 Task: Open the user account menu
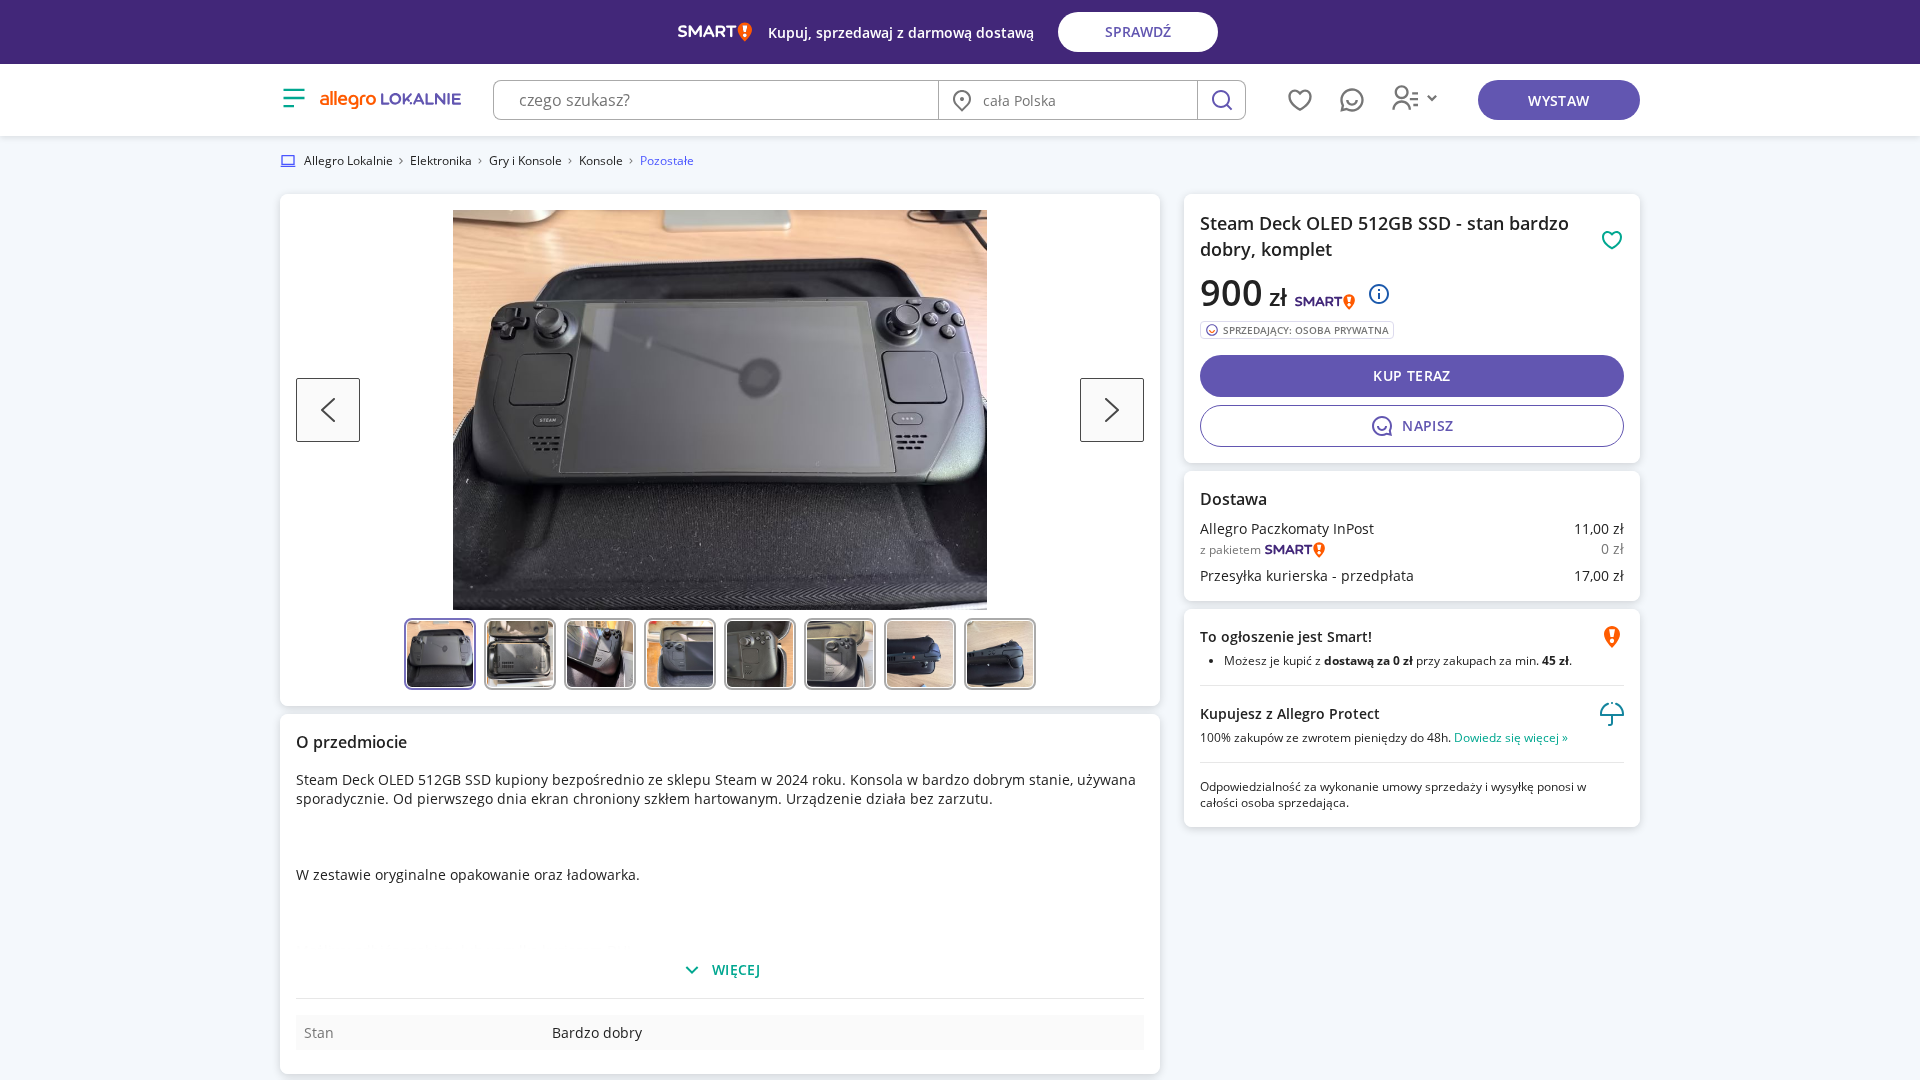point(1414,98)
